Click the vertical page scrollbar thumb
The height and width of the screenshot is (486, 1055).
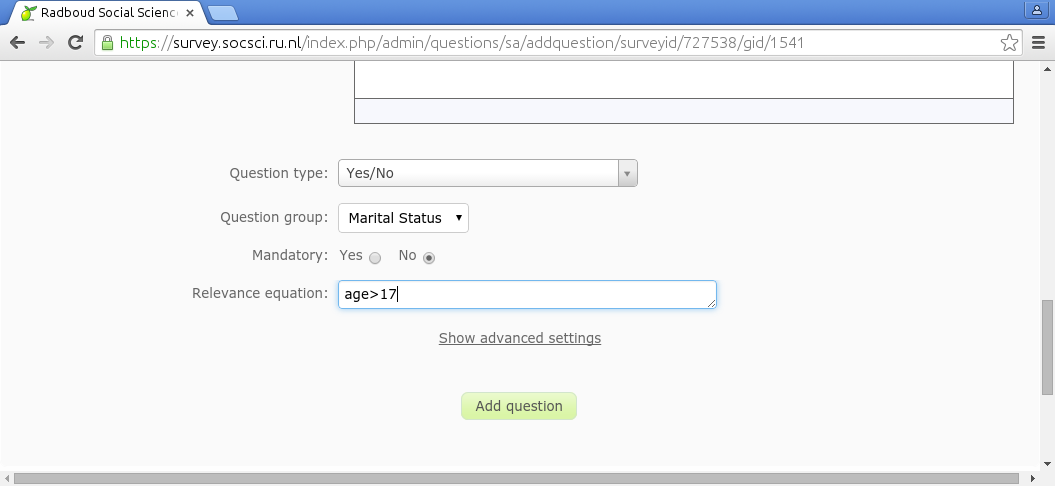click(x=1047, y=346)
